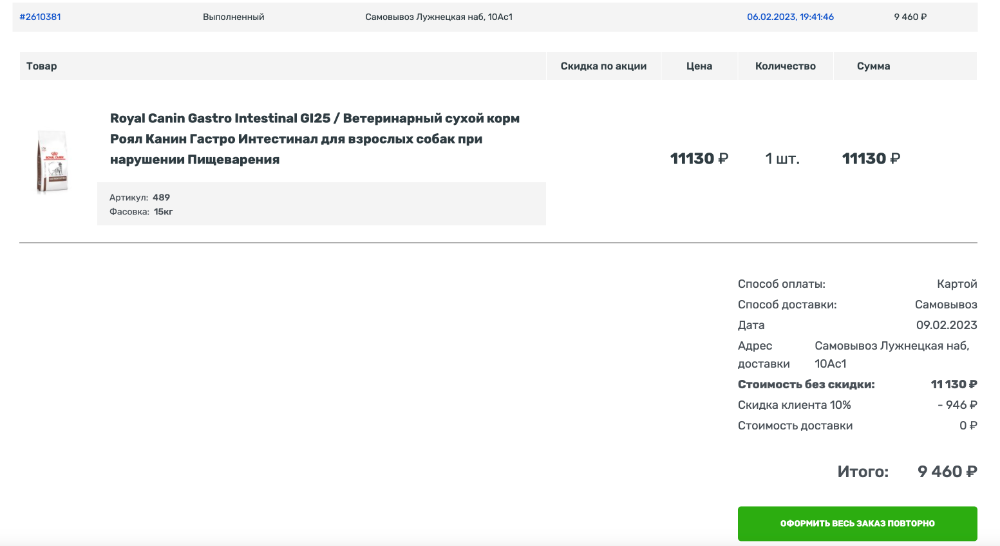The width and height of the screenshot is (1000, 546).
Task: Click the pickup address in the order header row
Action: (x=438, y=17)
